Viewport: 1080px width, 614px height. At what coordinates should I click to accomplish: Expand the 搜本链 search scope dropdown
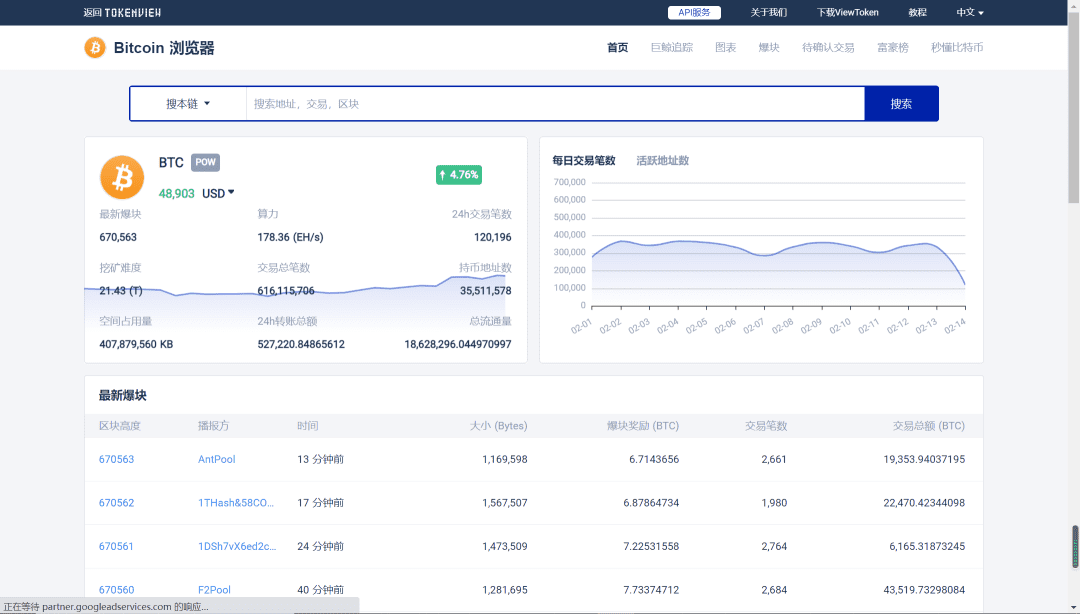[x=188, y=104]
